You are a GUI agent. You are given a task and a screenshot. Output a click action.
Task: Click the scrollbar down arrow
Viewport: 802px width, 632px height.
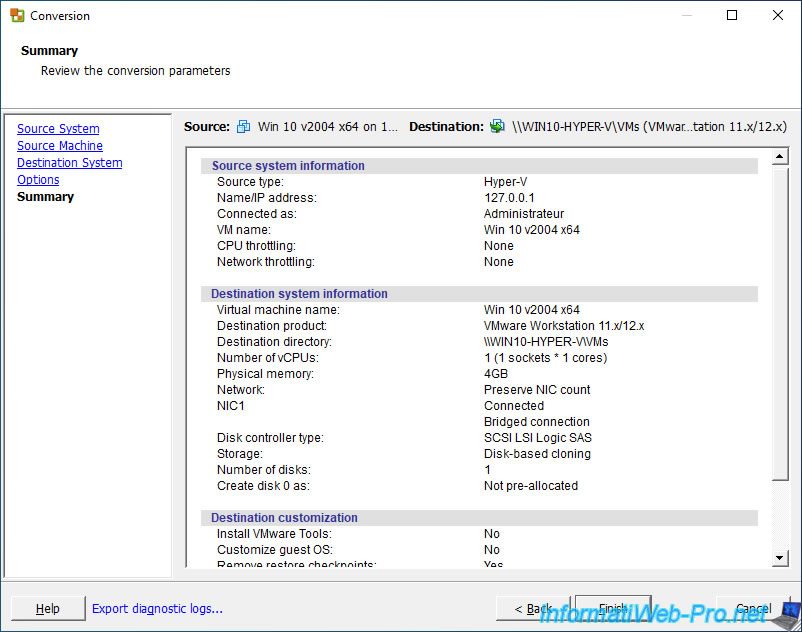click(x=779, y=557)
